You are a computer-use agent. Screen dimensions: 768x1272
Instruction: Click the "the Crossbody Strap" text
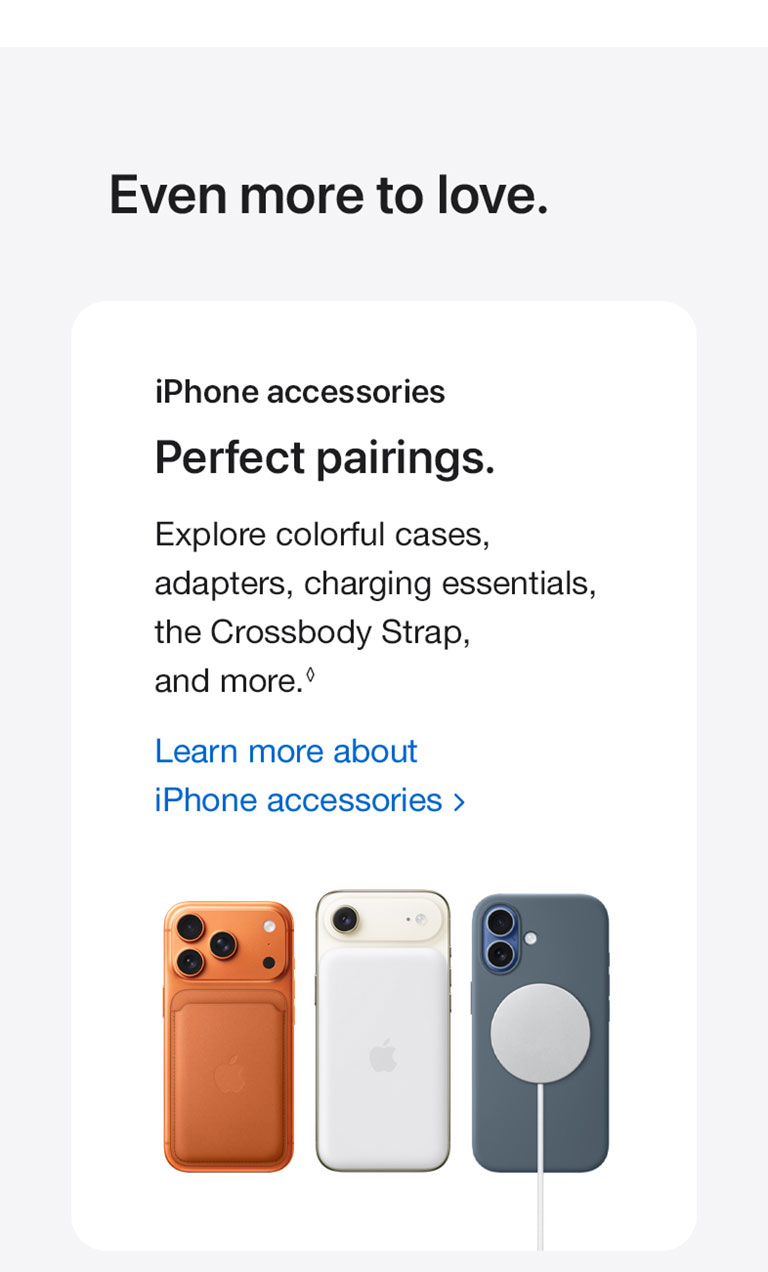312,632
